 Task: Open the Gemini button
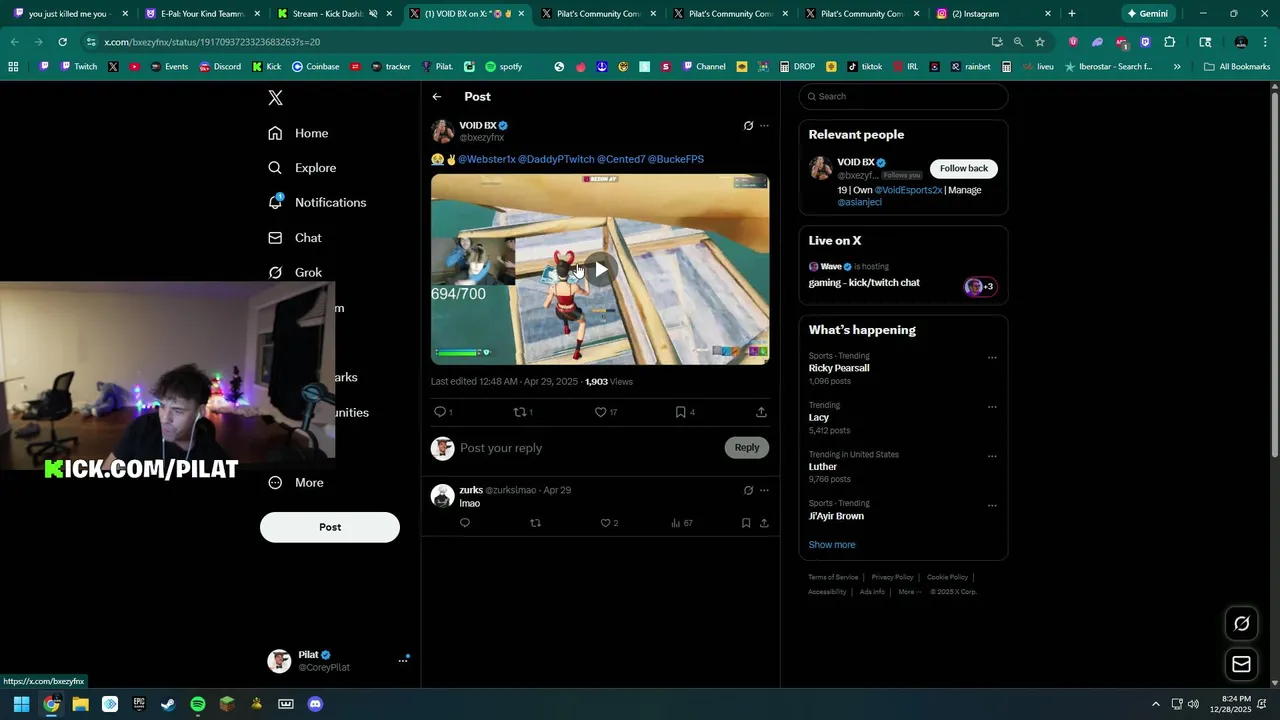tap(1147, 14)
